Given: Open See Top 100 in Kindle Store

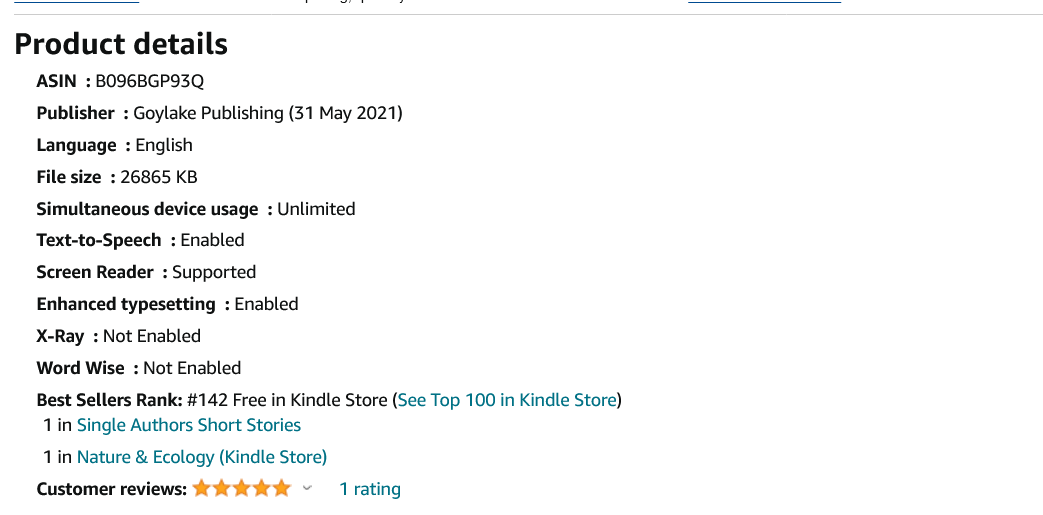Looking at the screenshot, I should tap(507, 400).
